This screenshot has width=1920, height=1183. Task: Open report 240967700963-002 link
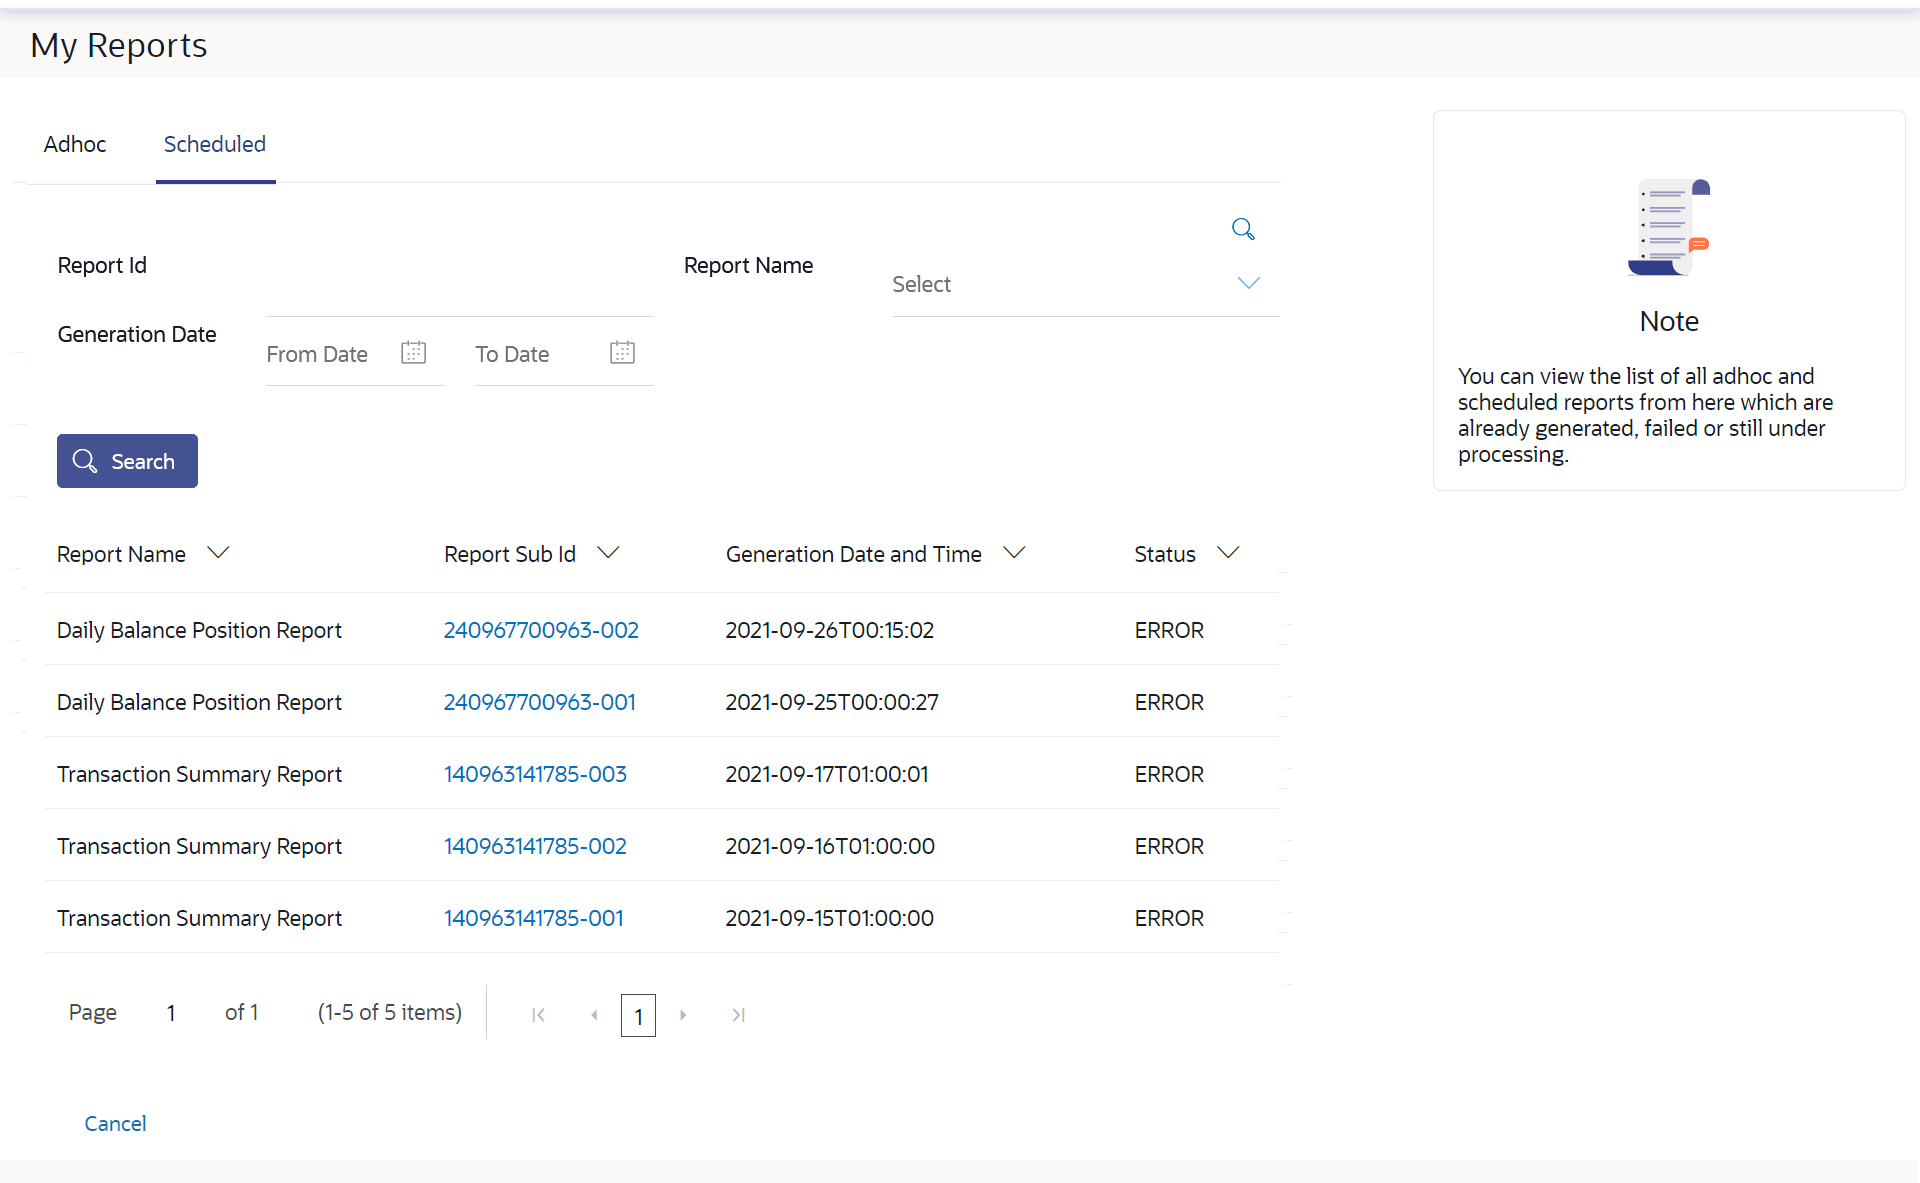pyautogui.click(x=541, y=630)
